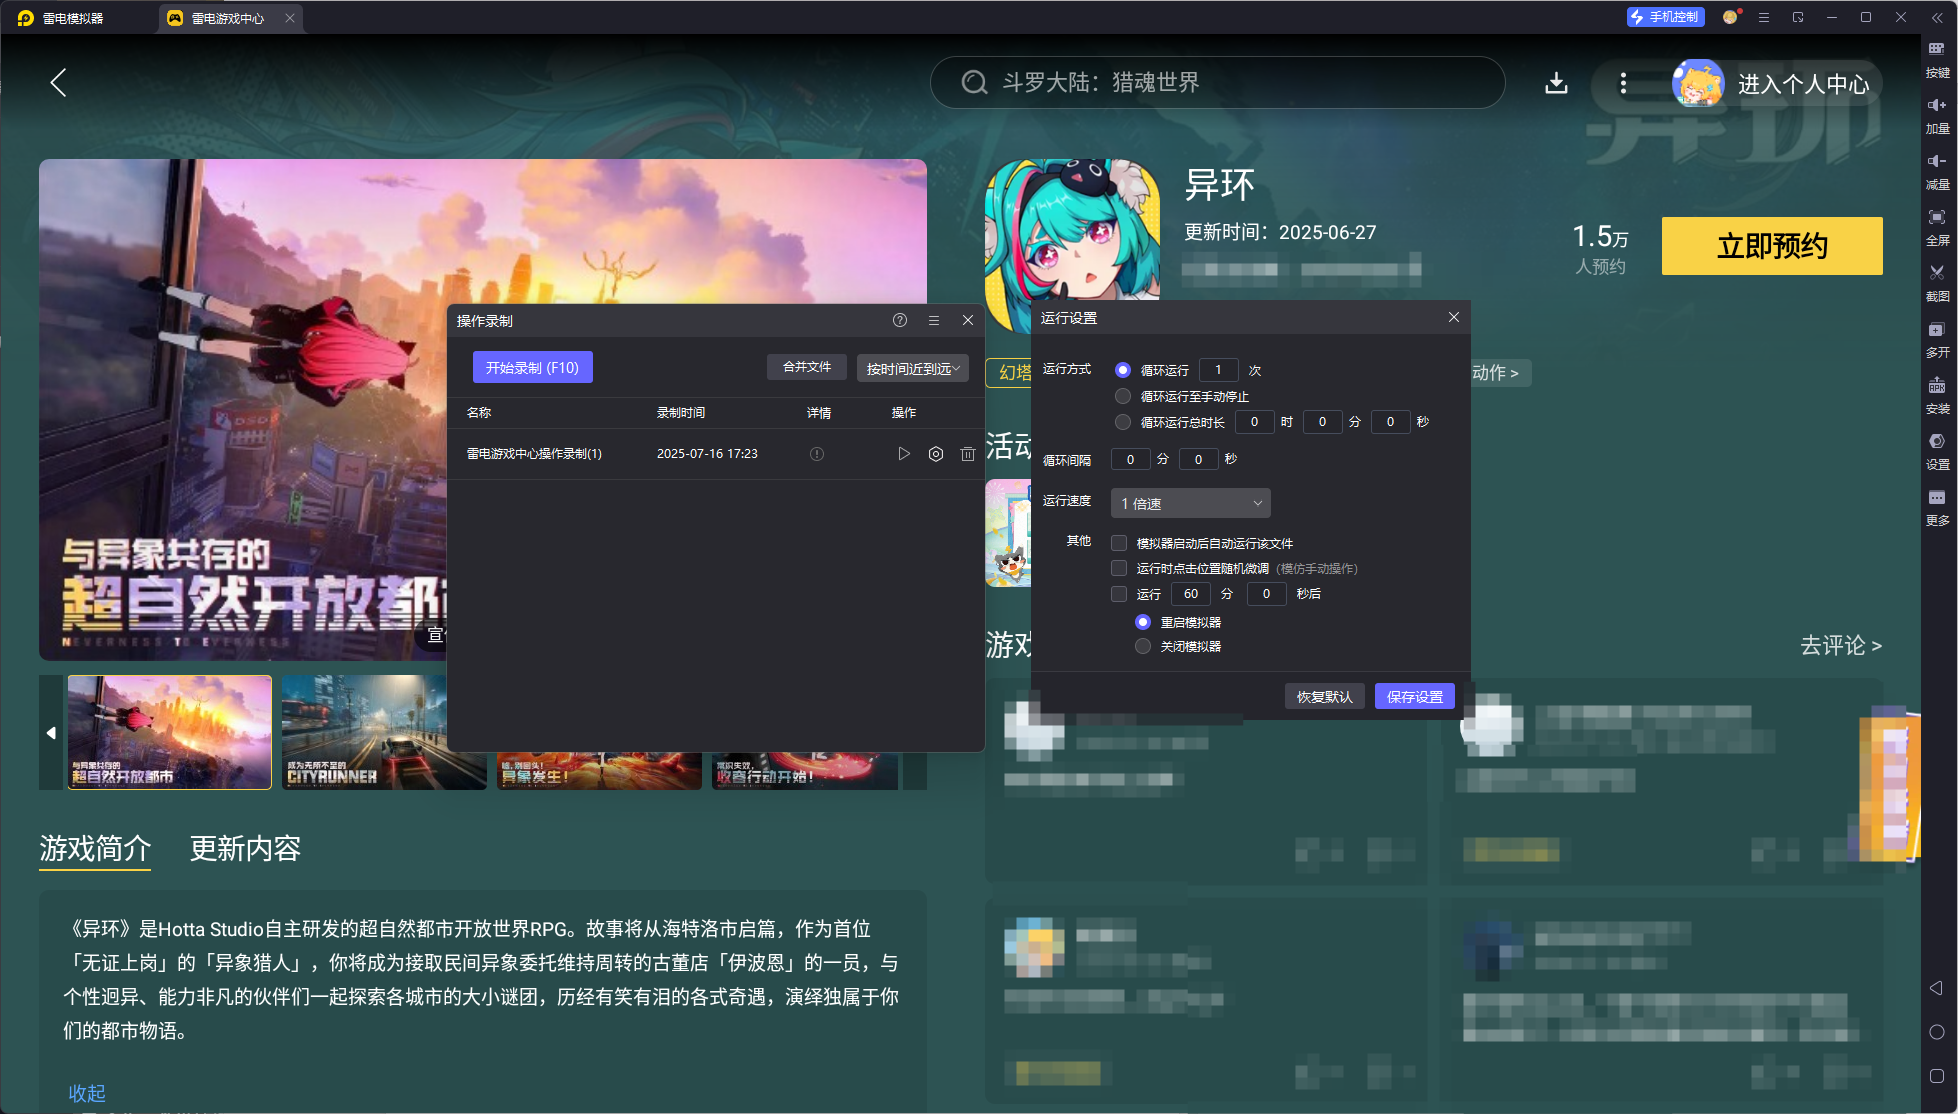Image resolution: width=1958 pixels, height=1114 pixels.
Task: Select 循环运行 radio option
Action: tap(1123, 370)
